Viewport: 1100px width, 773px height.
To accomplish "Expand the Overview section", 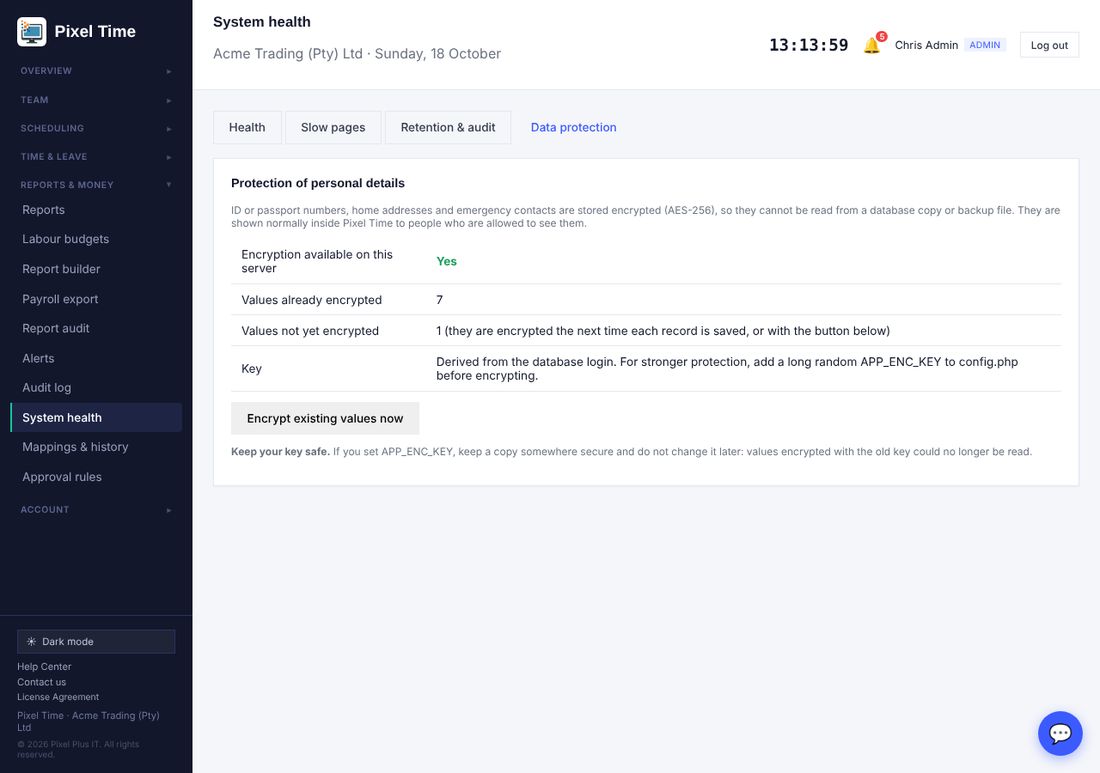I will pos(96,71).
